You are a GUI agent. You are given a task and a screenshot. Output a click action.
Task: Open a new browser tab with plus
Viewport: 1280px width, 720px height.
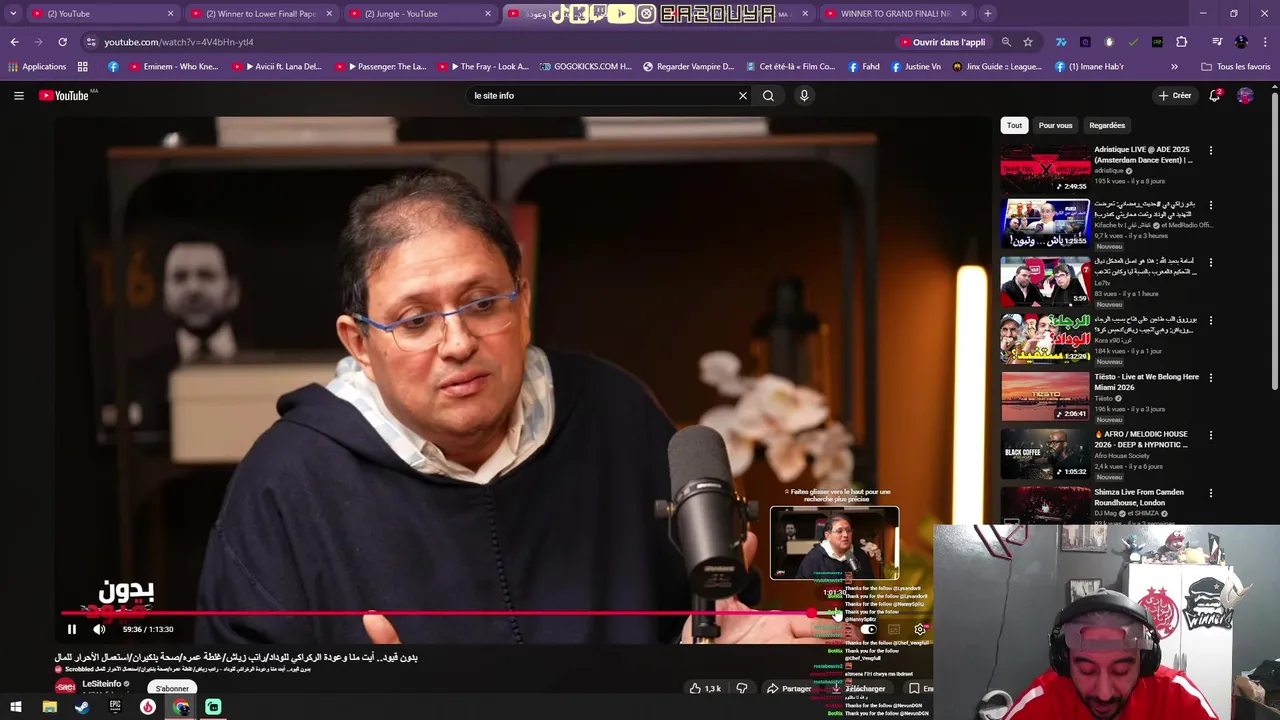click(x=988, y=14)
